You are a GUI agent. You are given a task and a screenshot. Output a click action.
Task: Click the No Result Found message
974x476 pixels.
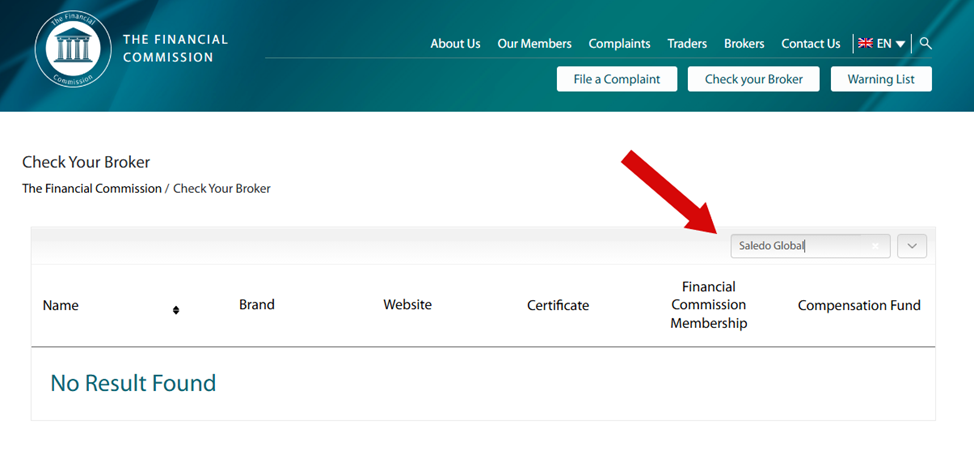[x=133, y=383]
